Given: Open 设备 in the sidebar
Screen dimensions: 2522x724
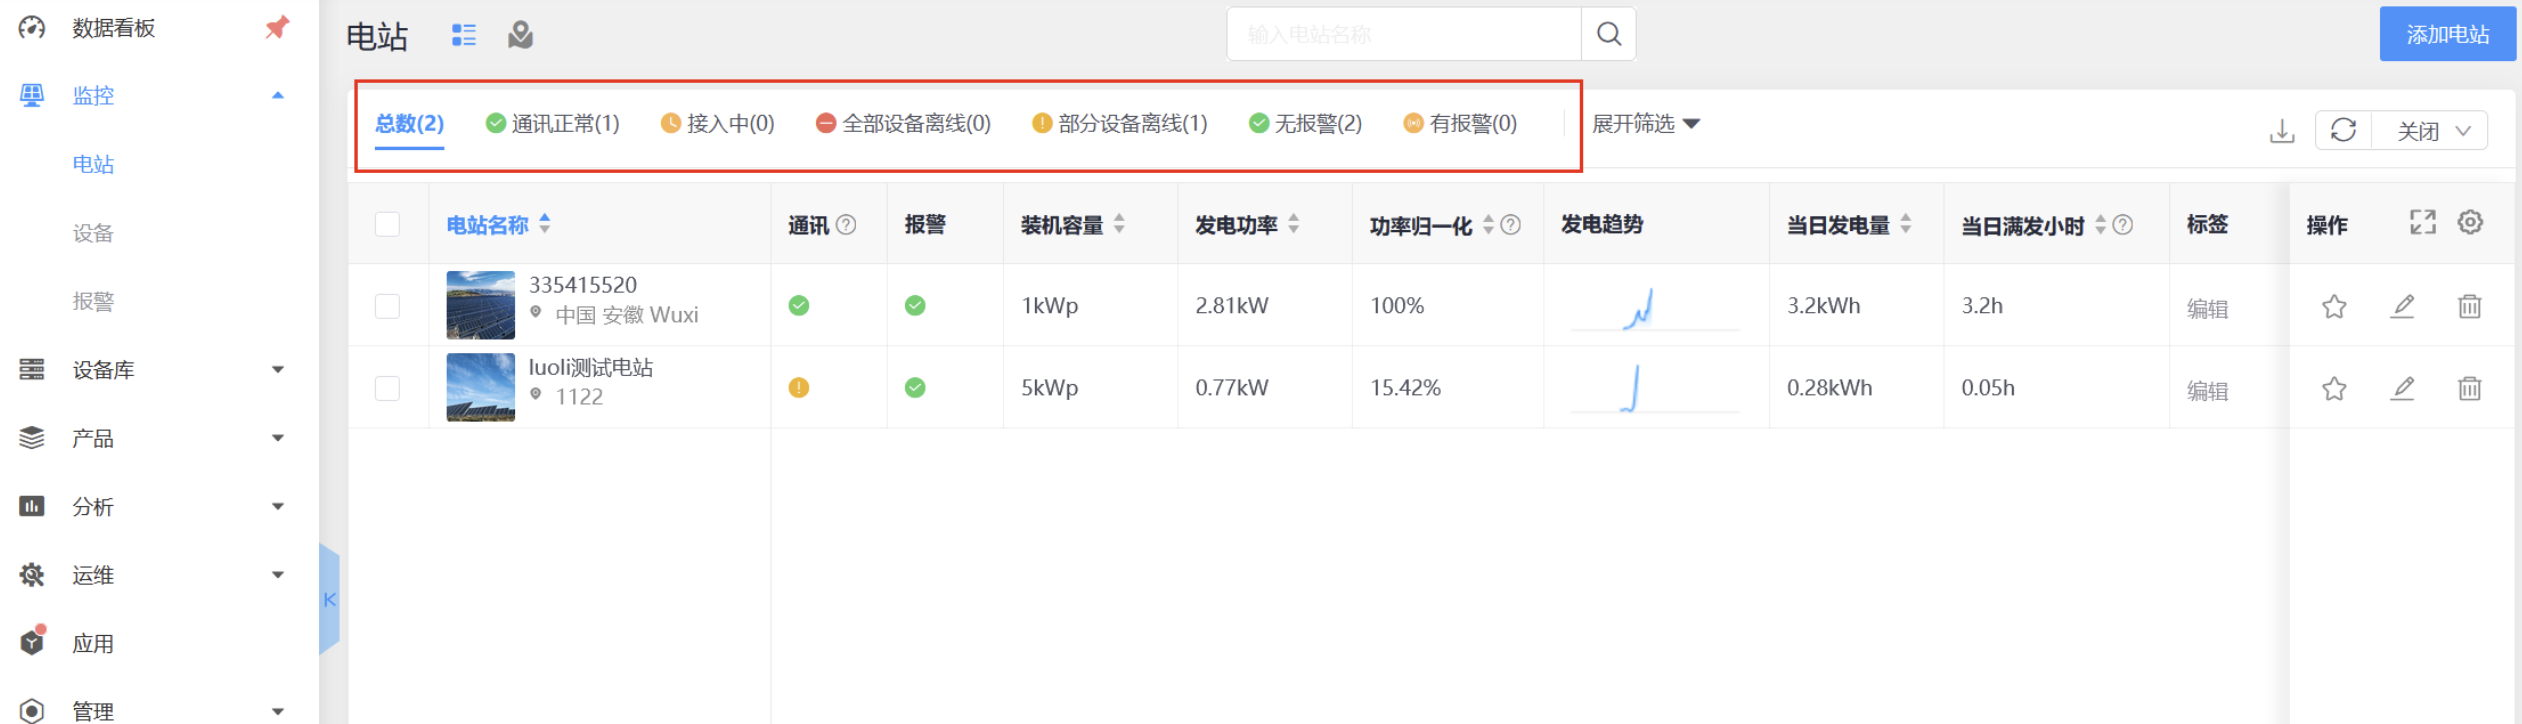Looking at the screenshot, I should pos(93,233).
